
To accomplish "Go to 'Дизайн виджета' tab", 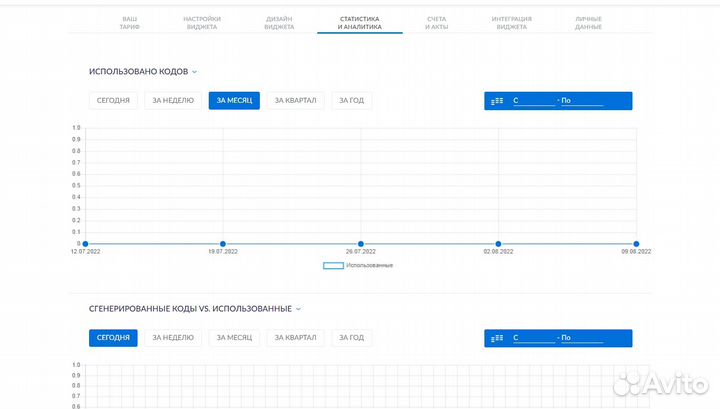I will (x=280, y=23).
